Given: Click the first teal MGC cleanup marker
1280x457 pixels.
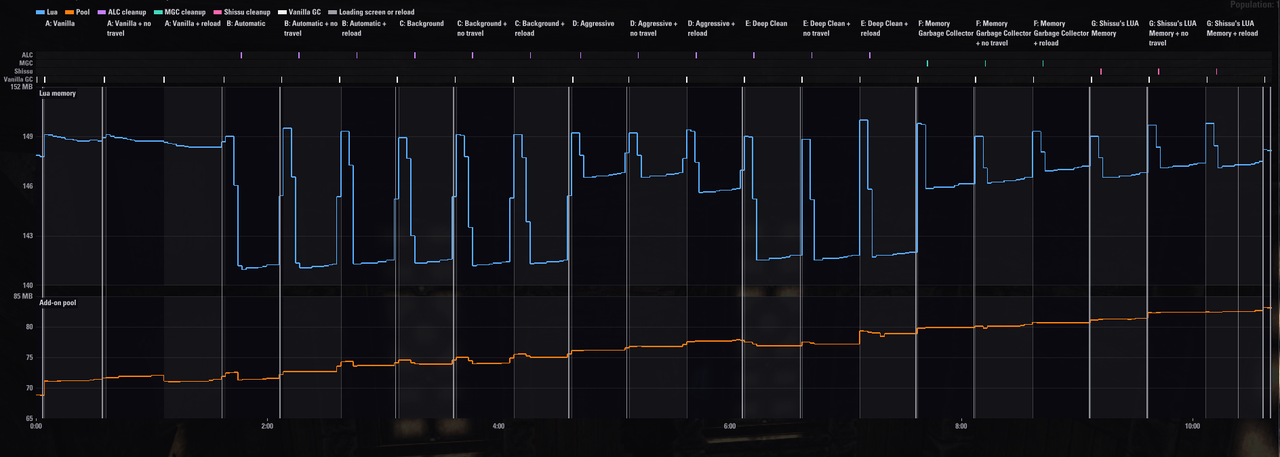Looking at the screenshot, I should [x=927, y=63].
